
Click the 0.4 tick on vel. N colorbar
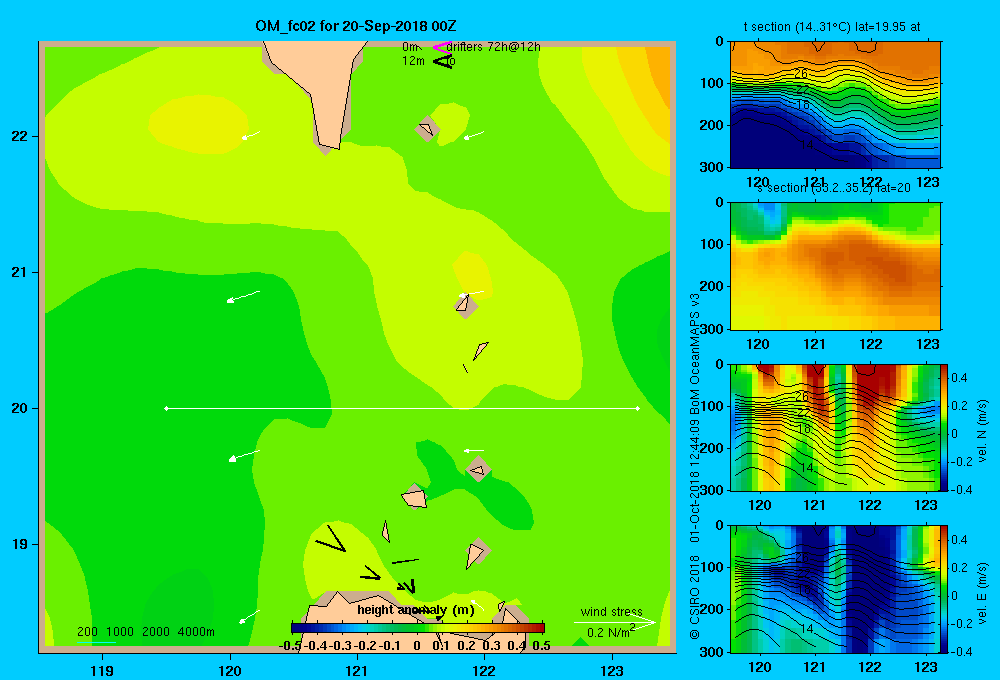coord(959,378)
